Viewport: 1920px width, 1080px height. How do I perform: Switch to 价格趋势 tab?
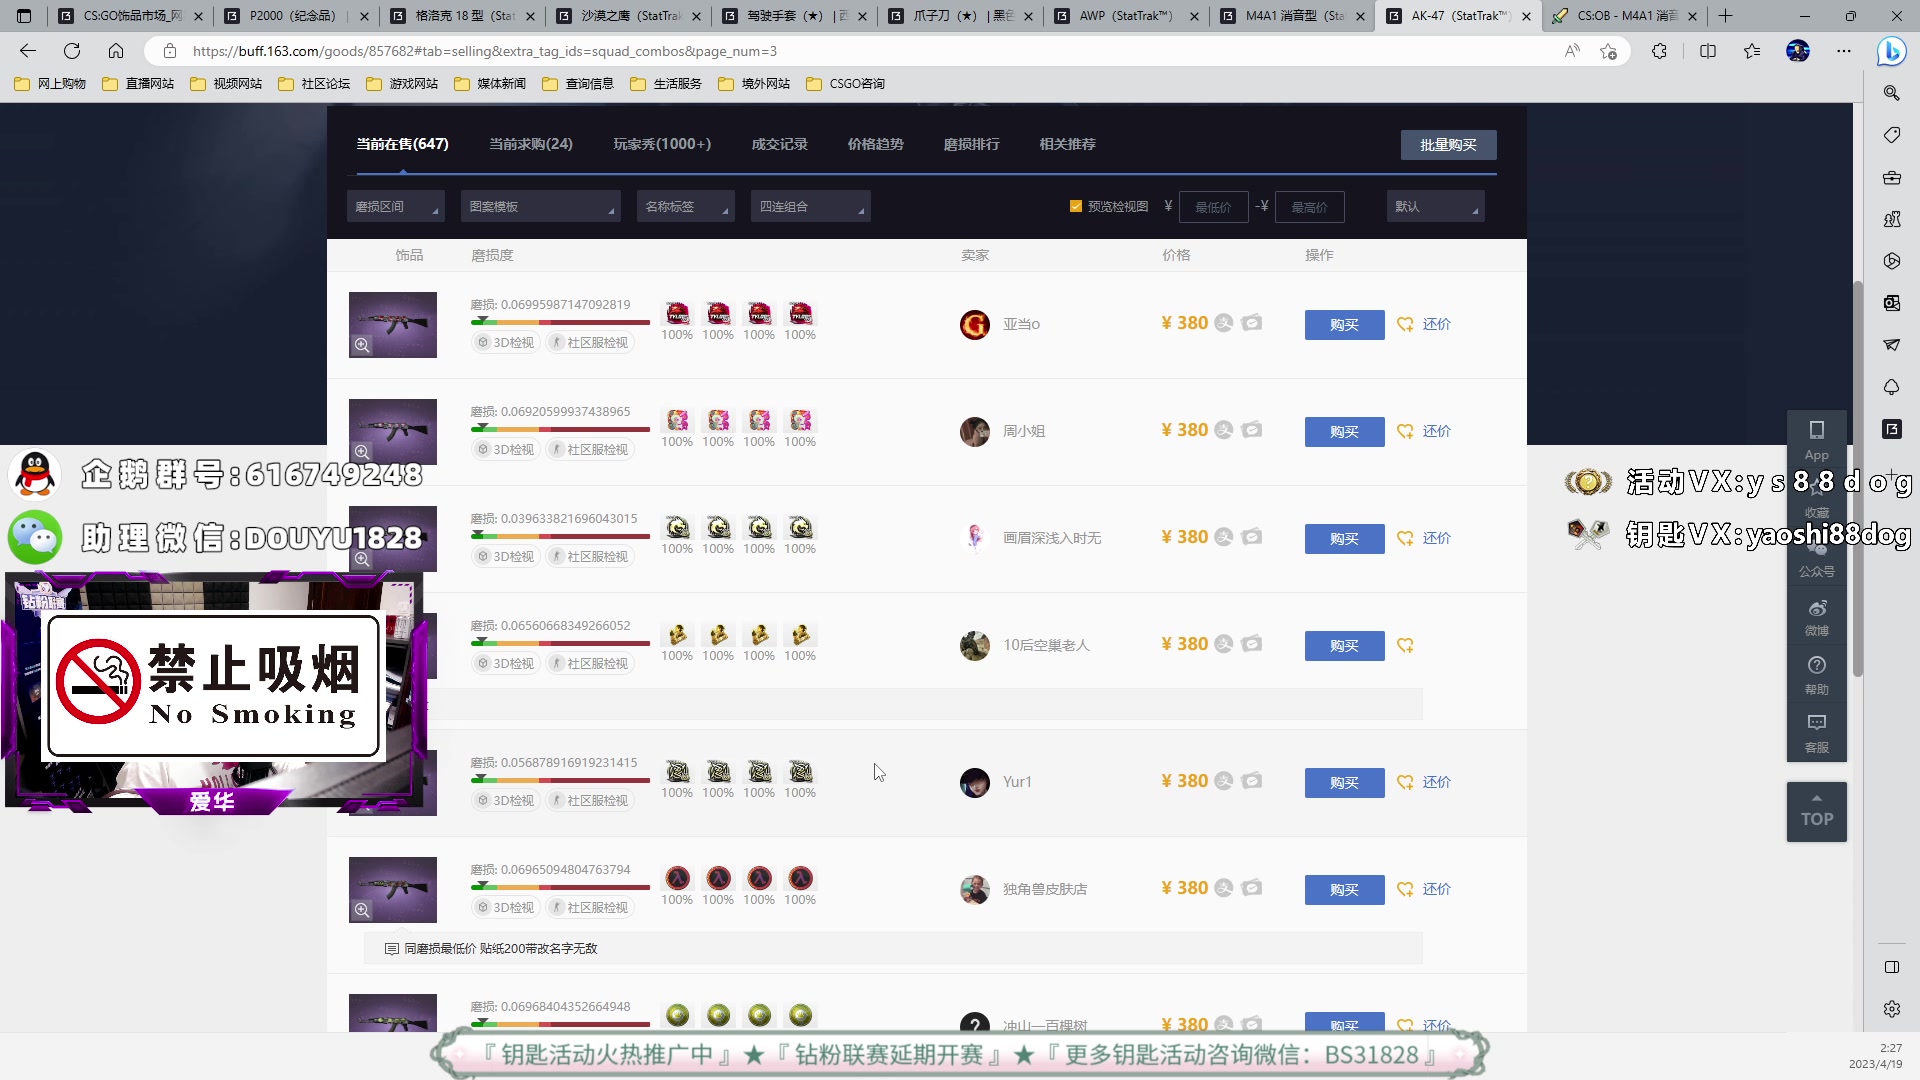(x=875, y=144)
